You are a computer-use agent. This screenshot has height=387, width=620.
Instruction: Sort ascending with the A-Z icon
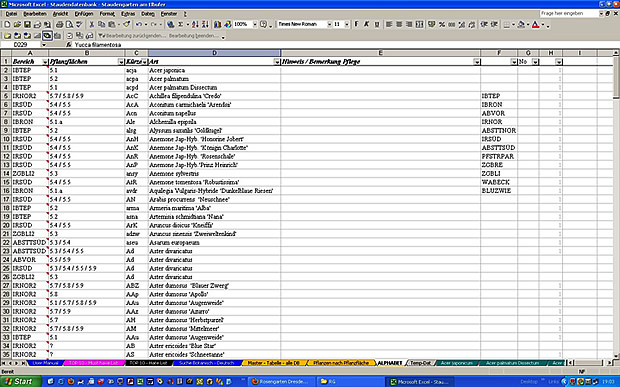[195, 25]
